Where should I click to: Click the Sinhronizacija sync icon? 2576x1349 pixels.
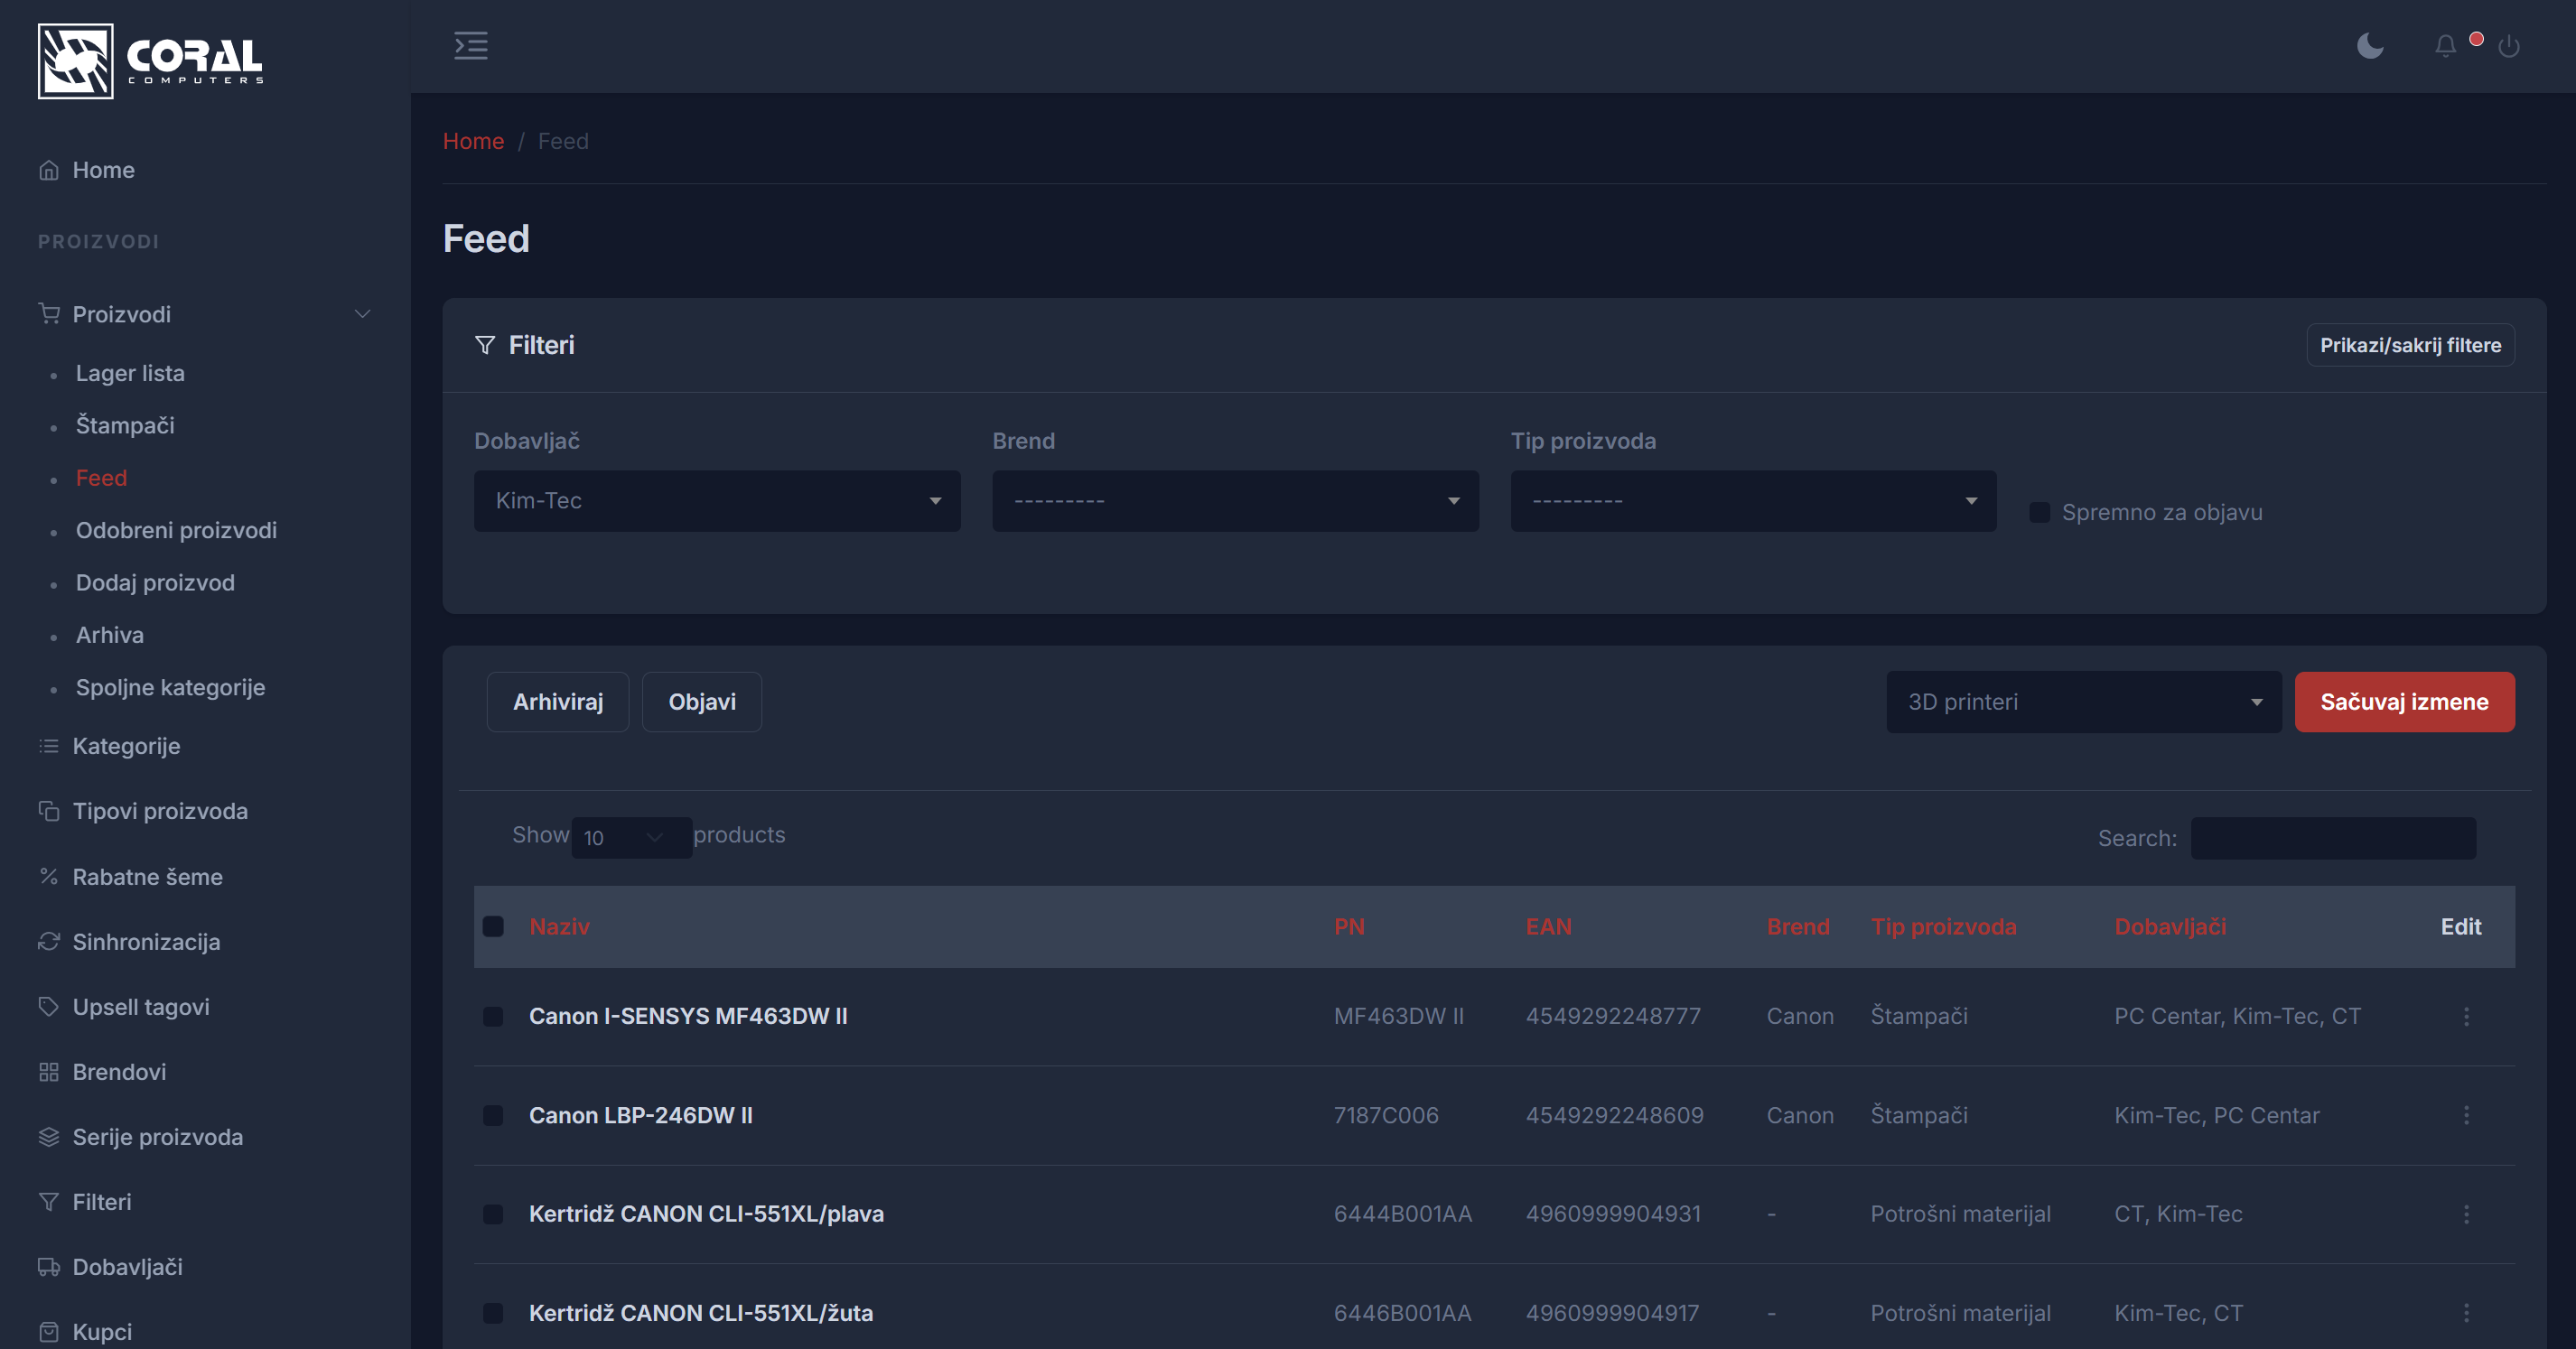[49, 941]
